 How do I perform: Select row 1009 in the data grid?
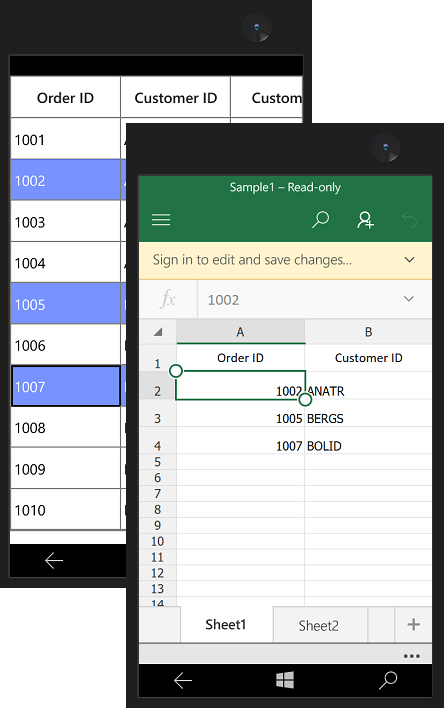point(65,468)
